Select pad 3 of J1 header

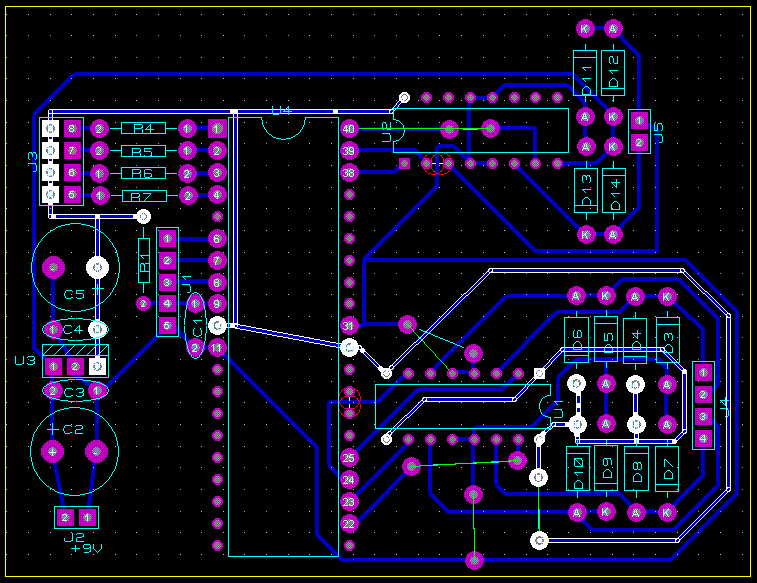[x=167, y=282]
